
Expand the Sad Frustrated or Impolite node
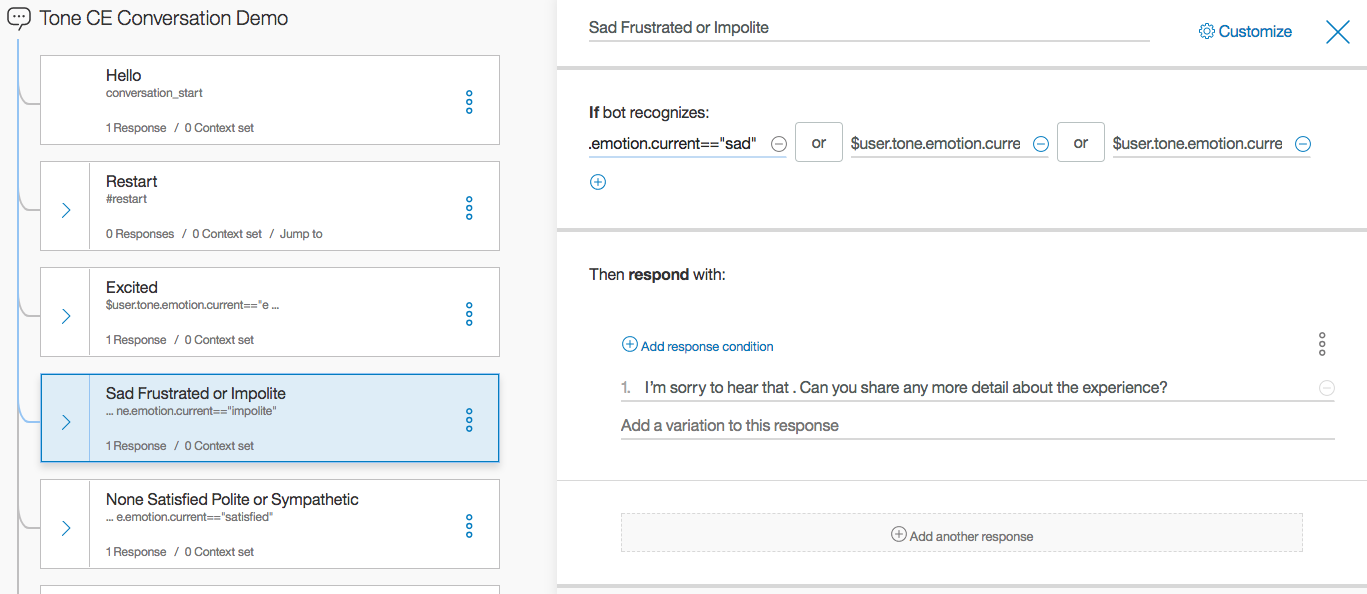(x=66, y=422)
